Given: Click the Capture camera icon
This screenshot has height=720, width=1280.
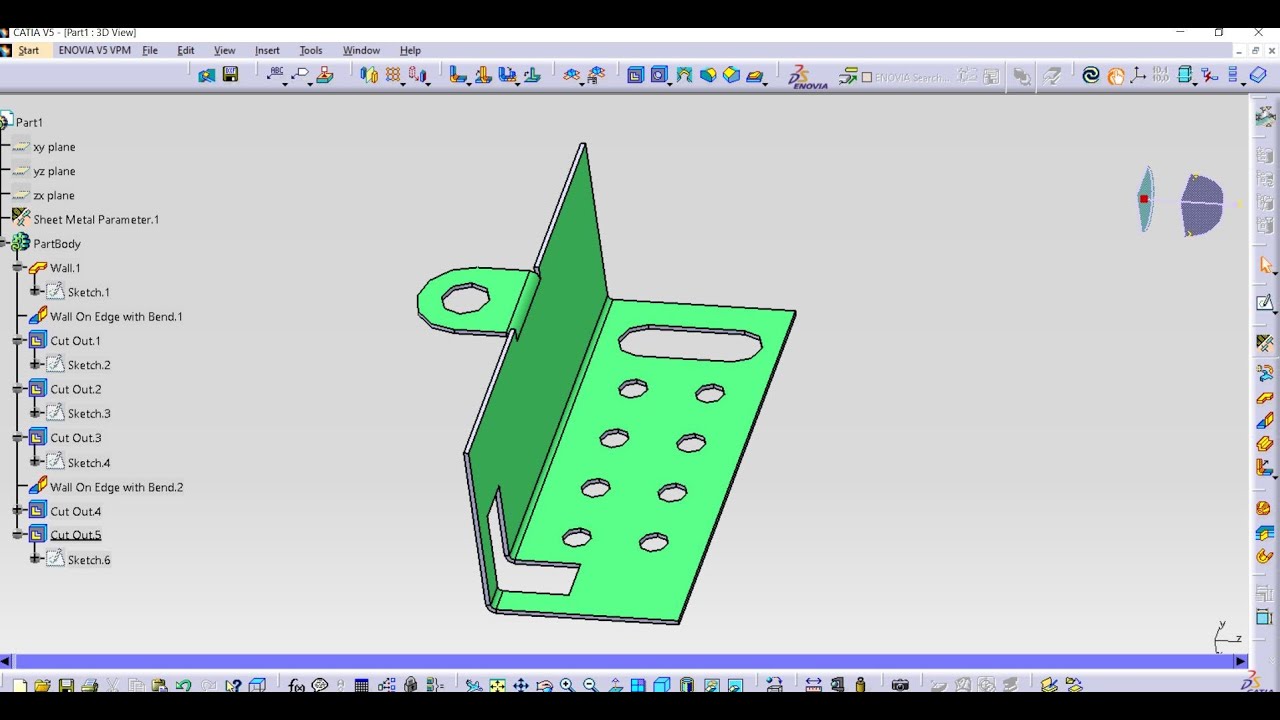Looking at the screenshot, I should click(x=900, y=686).
